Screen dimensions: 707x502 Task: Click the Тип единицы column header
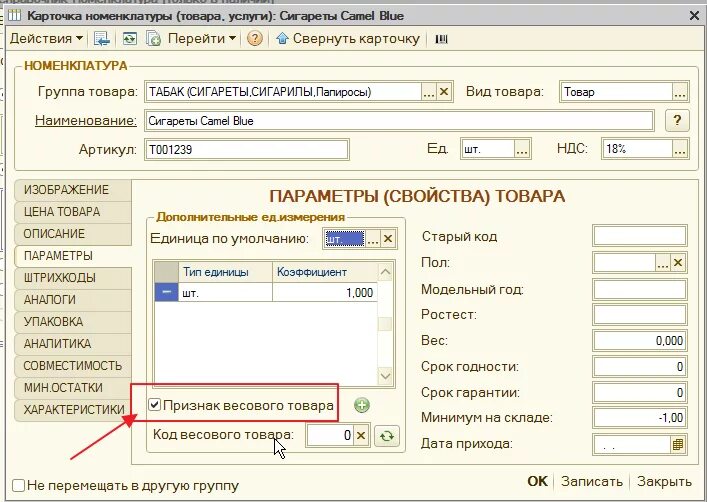point(225,272)
